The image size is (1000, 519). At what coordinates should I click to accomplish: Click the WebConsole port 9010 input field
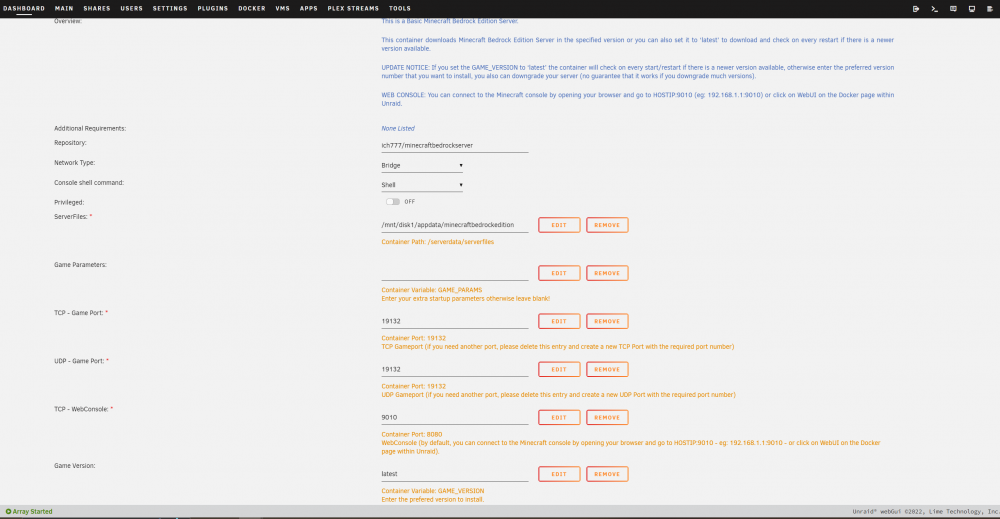click(x=455, y=418)
